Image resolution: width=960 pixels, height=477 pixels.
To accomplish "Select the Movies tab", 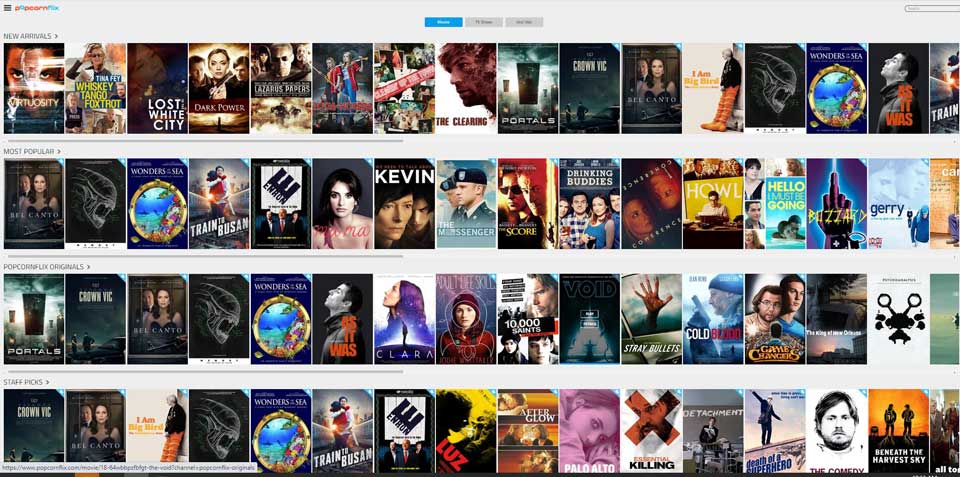I will (443, 22).
